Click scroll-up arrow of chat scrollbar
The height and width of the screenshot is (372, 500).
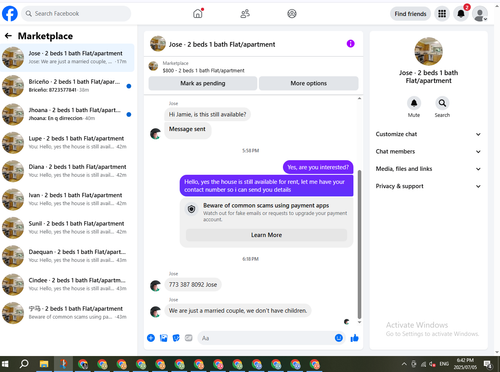[359, 98]
